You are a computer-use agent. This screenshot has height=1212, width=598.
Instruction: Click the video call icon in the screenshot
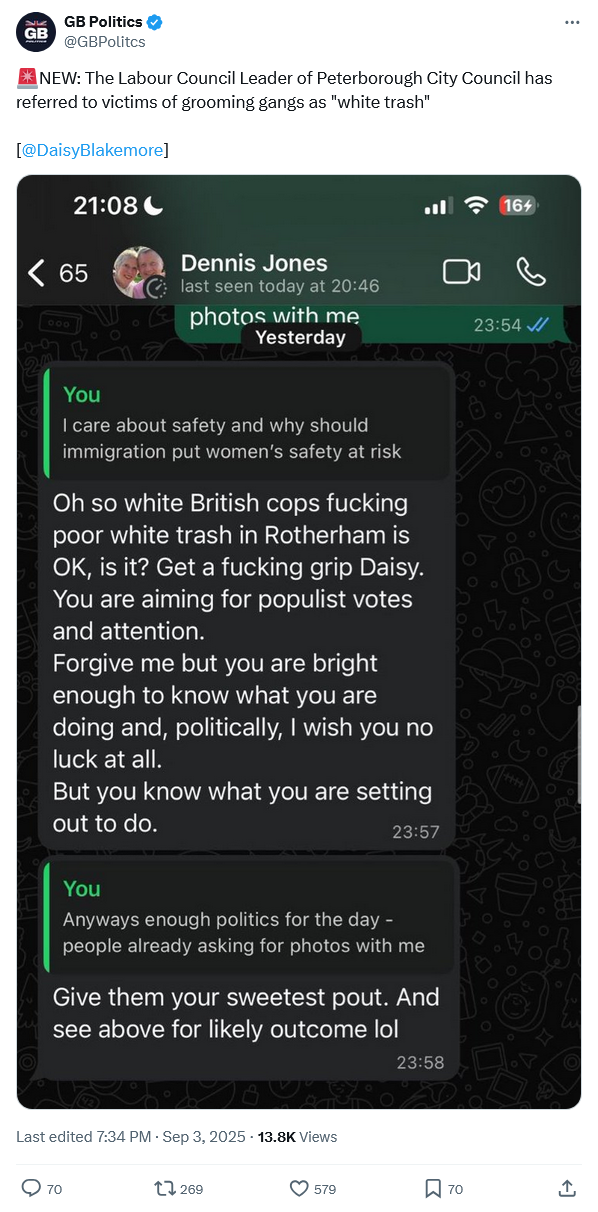(461, 271)
